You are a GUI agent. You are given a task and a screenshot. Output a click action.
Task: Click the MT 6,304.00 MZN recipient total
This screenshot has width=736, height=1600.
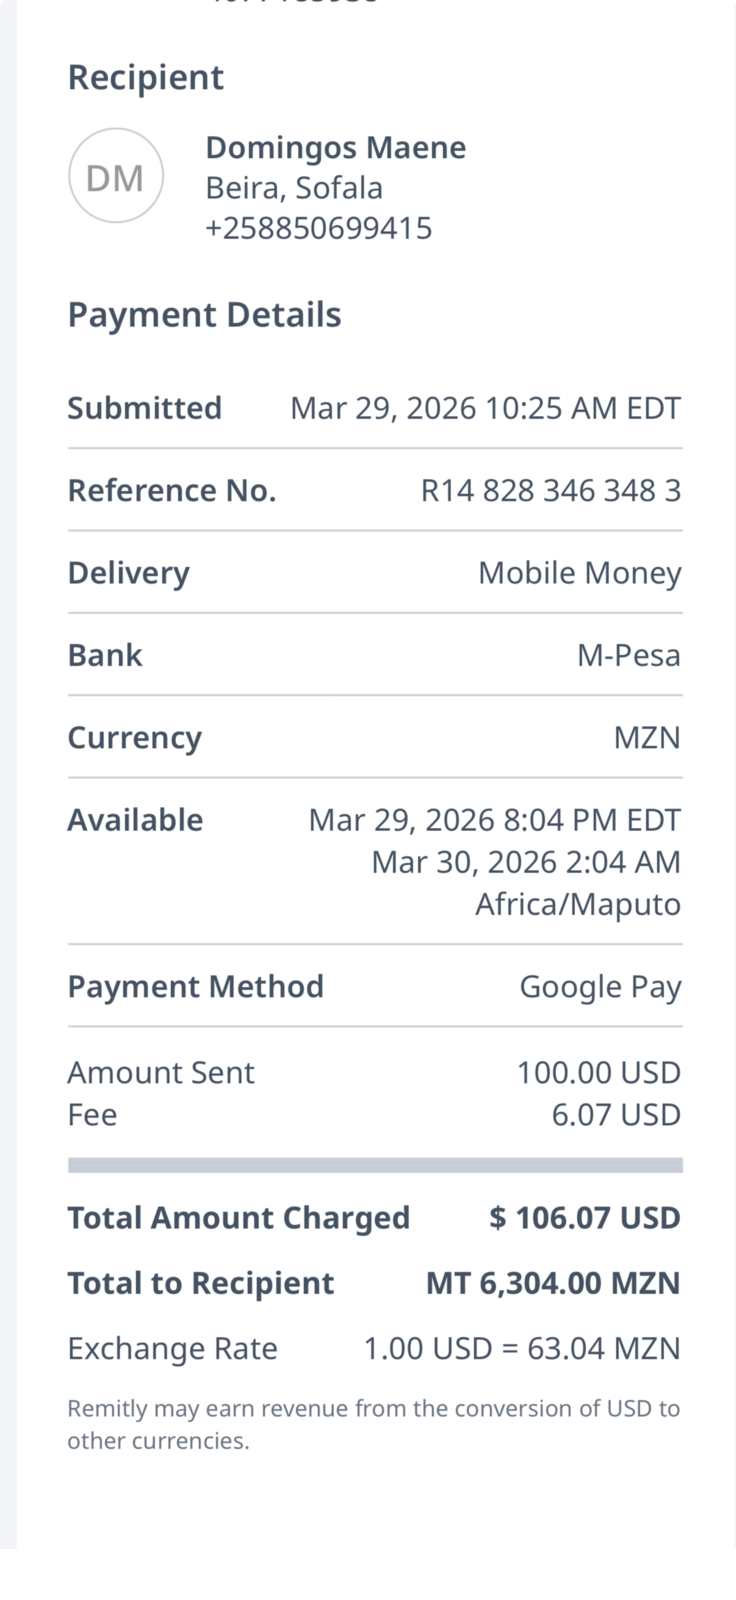pyautogui.click(x=552, y=1283)
